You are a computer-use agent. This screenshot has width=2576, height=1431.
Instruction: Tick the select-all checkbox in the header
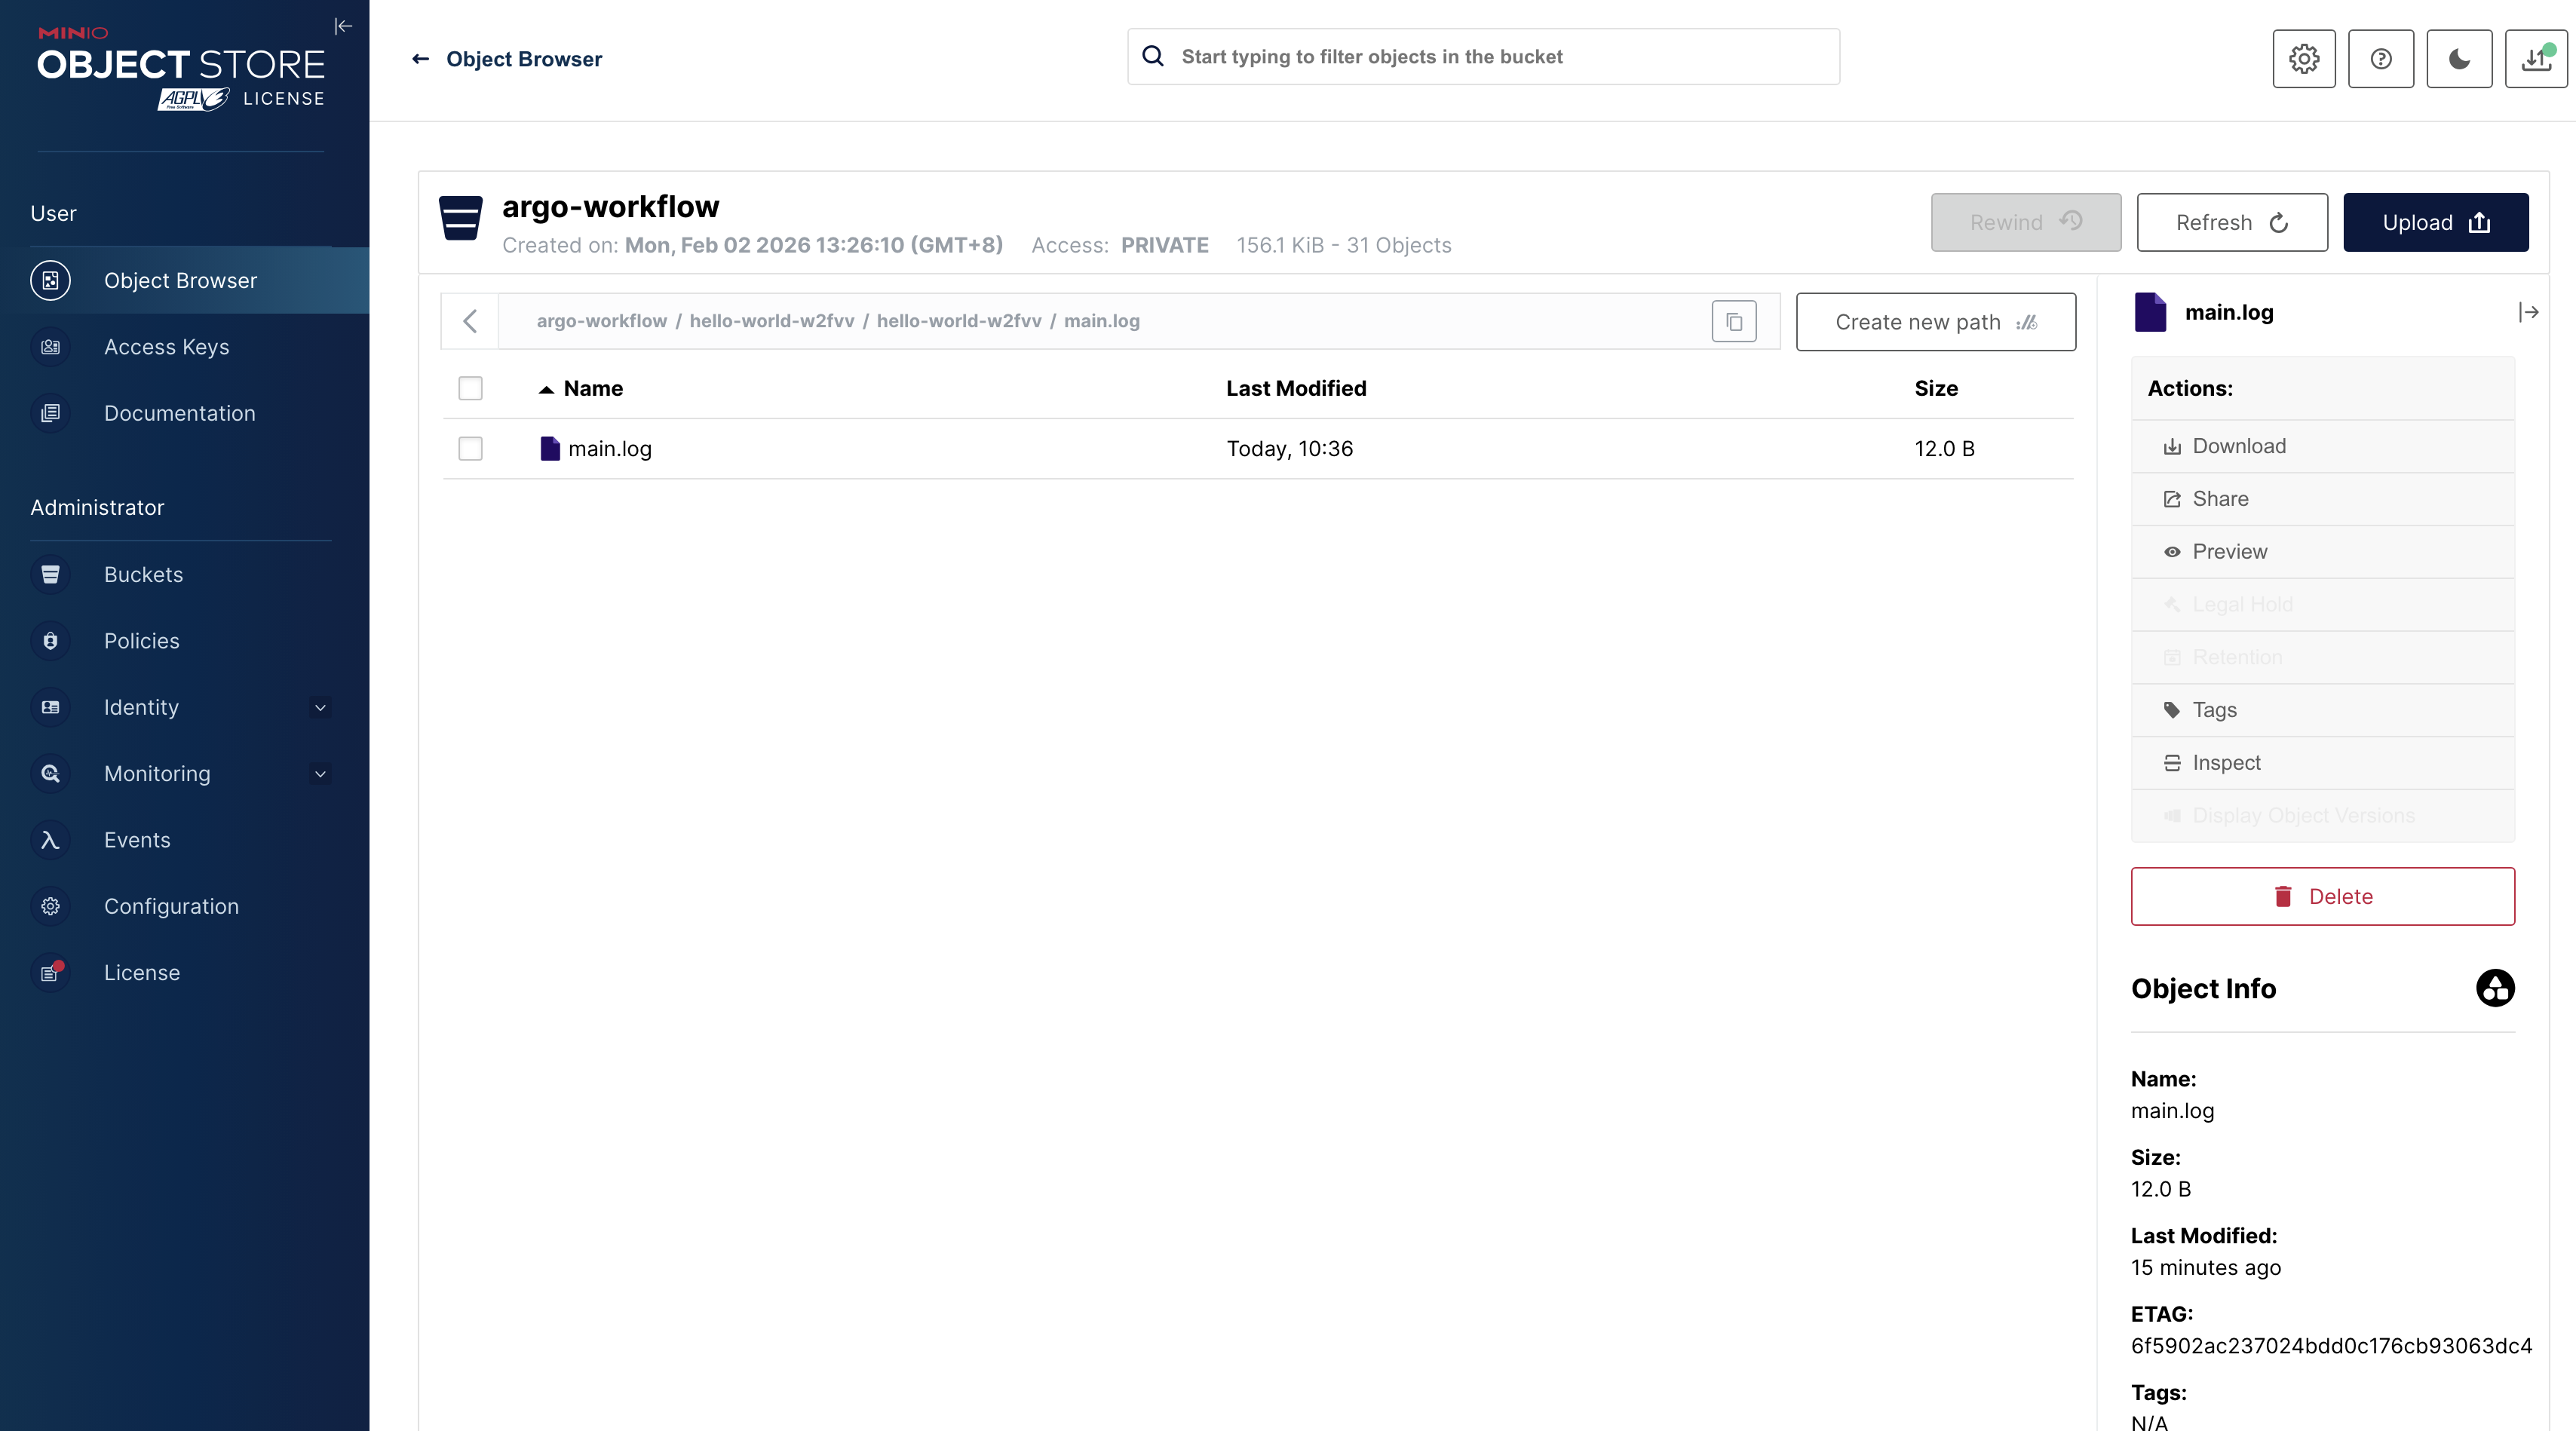click(x=470, y=388)
